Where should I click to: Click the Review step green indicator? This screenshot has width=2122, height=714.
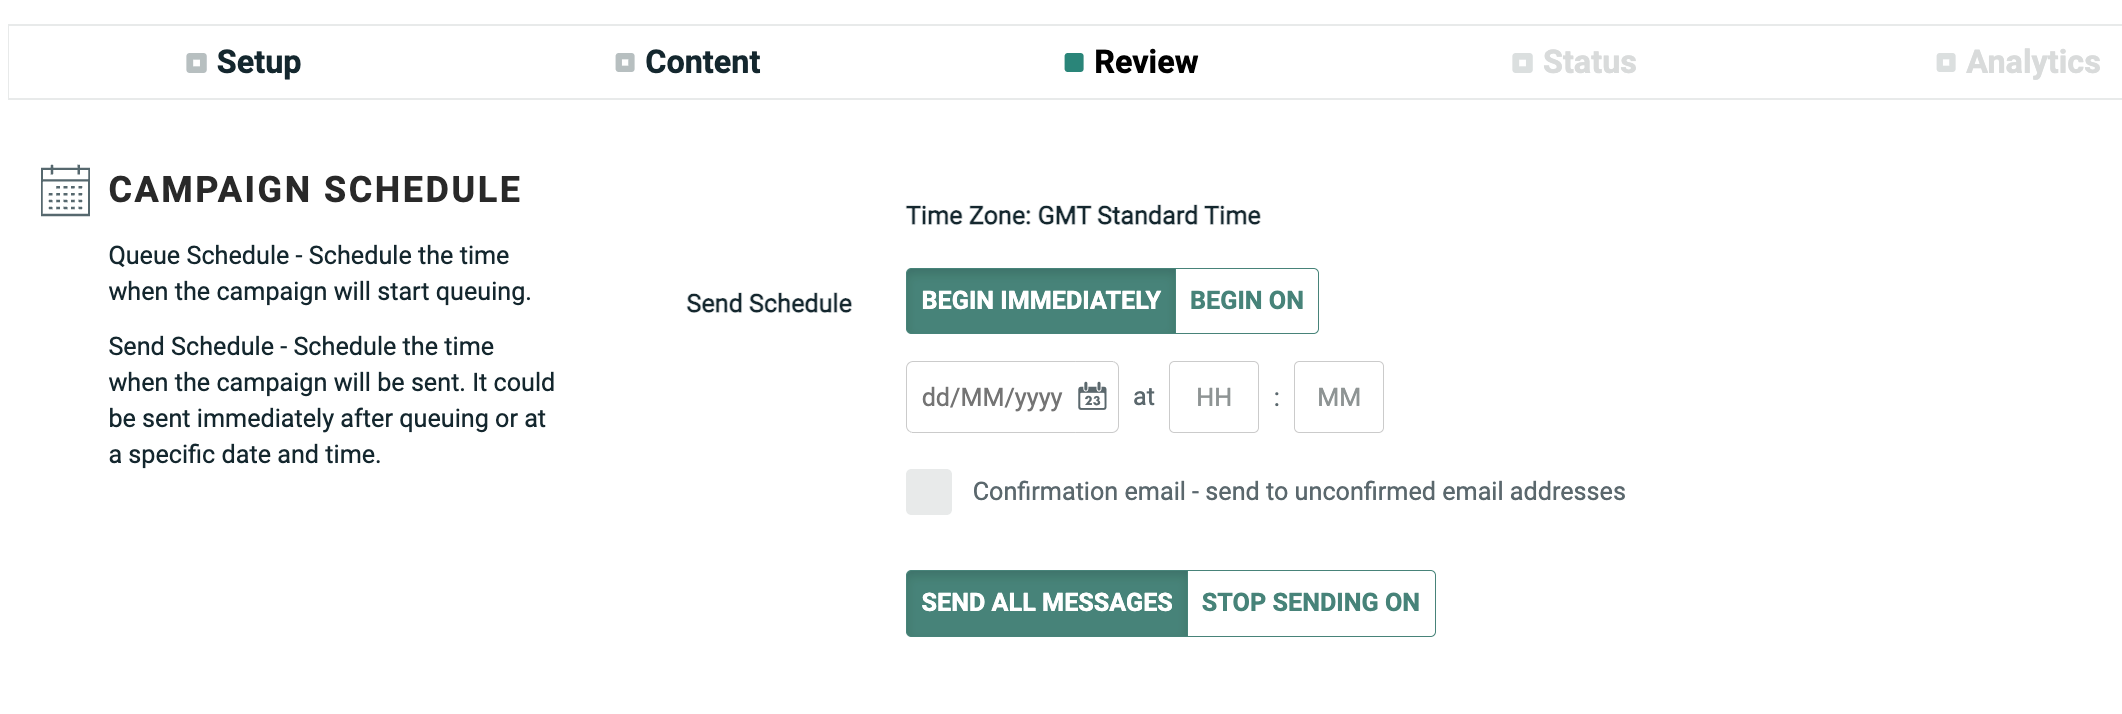pos(1074,63)
